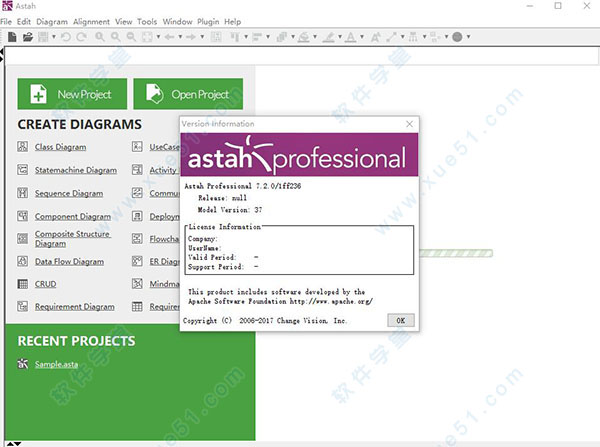
Task: Open the Diagram menu
Action: coord(53,21)
